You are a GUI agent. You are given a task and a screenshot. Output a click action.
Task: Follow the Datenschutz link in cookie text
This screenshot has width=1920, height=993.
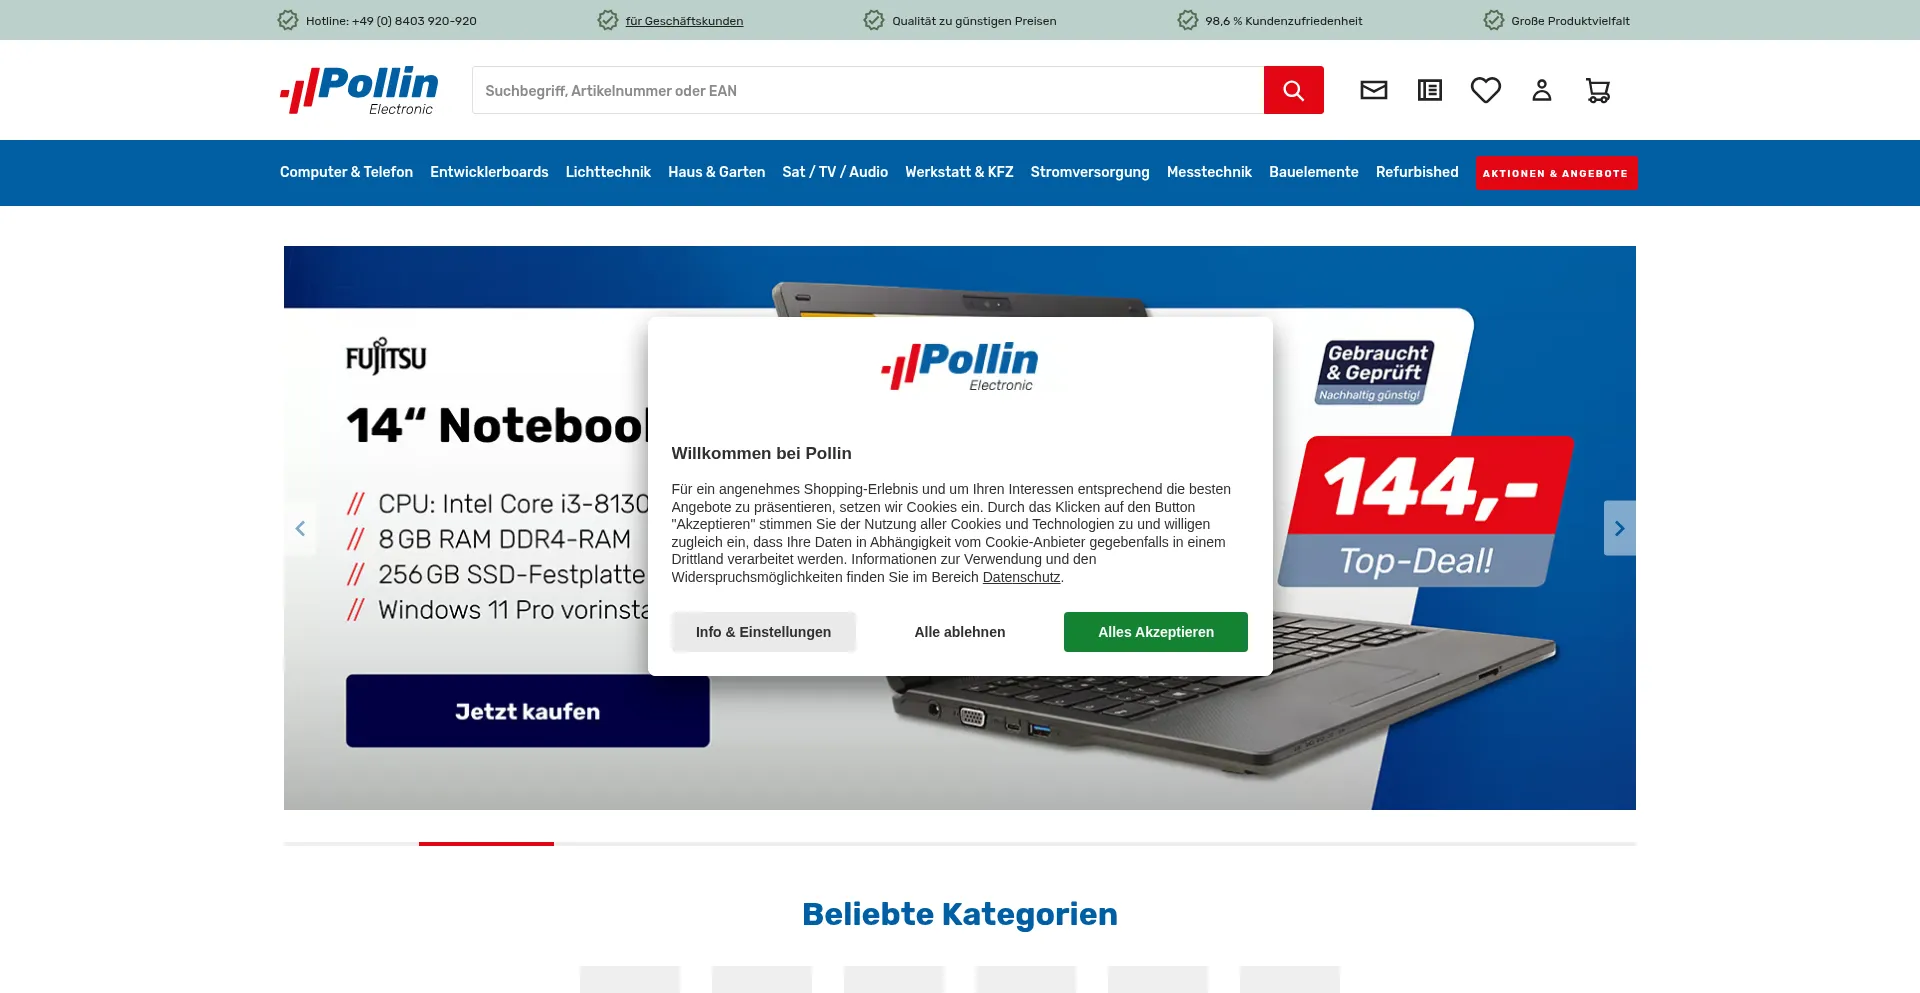(x=1021, y=577)
